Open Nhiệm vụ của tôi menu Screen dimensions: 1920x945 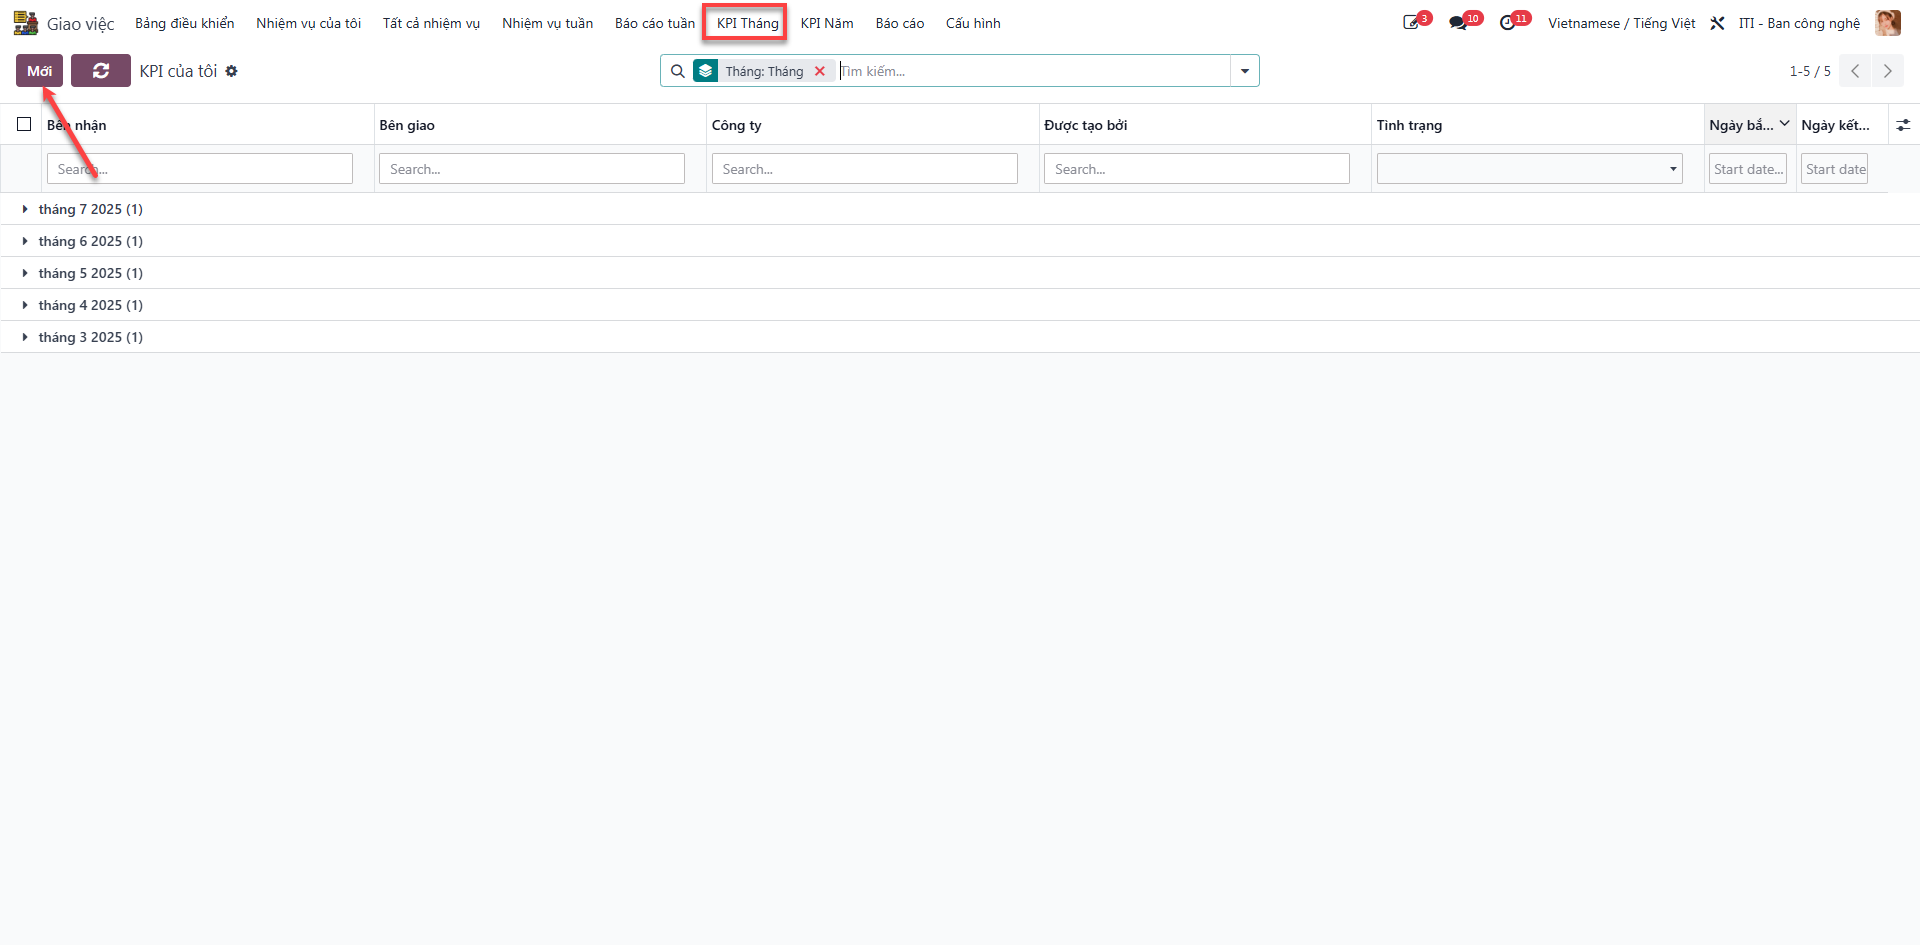click(308, 23)
